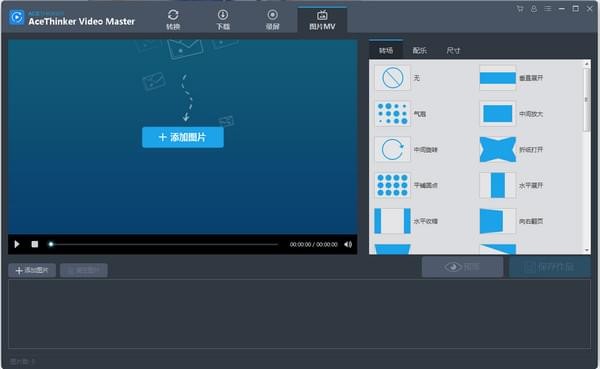Click the greyed delete image button

(84, 270)
